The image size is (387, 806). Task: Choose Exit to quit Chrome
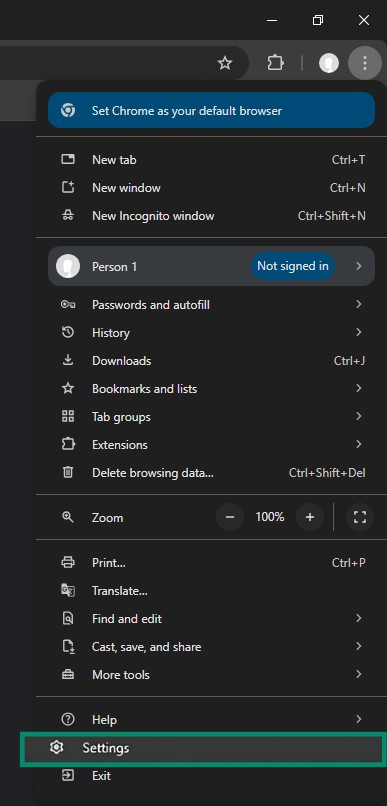[211, 776]
